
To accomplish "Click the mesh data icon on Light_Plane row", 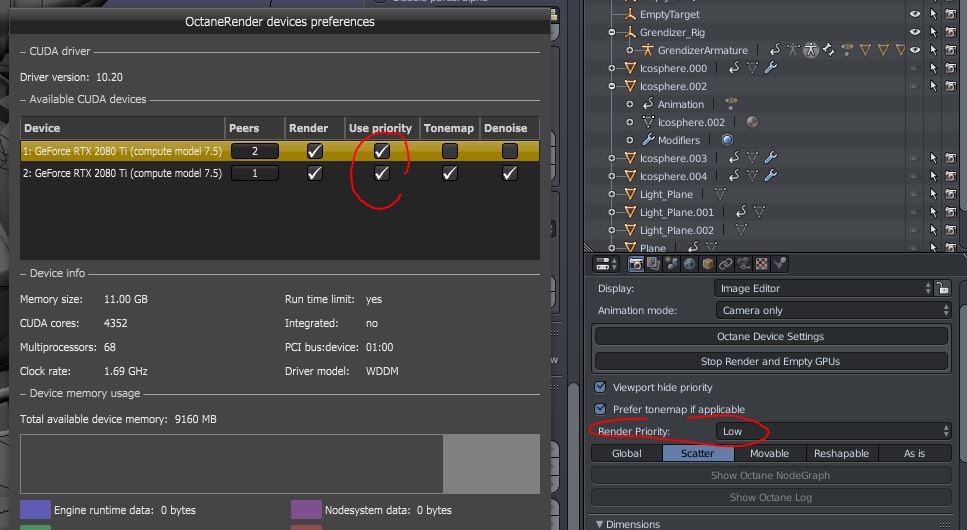I will [720, 194].
